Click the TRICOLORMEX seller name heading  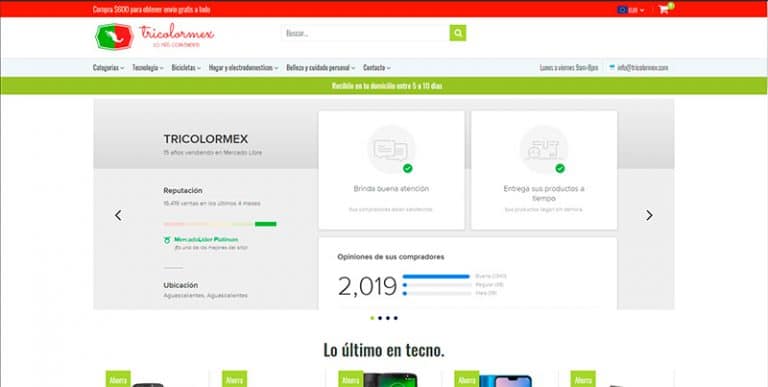click(206, 139)
